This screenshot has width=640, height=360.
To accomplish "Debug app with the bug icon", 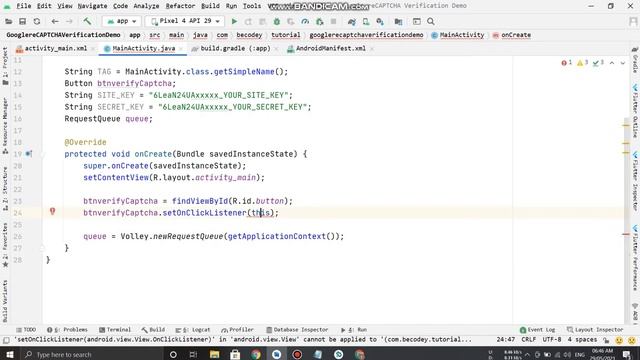I will pyautogui.click(x=277, y=21).
